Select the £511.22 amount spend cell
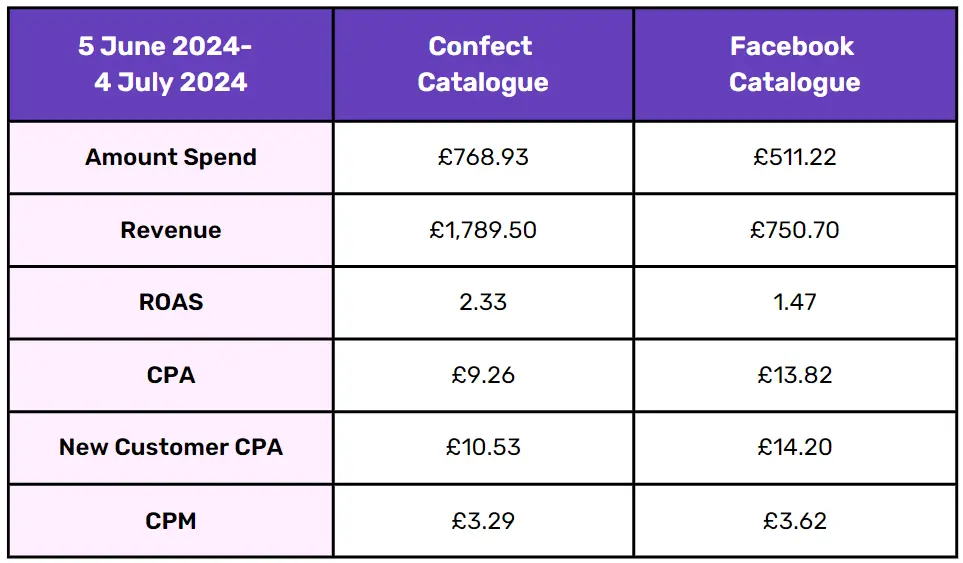This screenshot has width=963, height=563. click(x=794, y=157)
